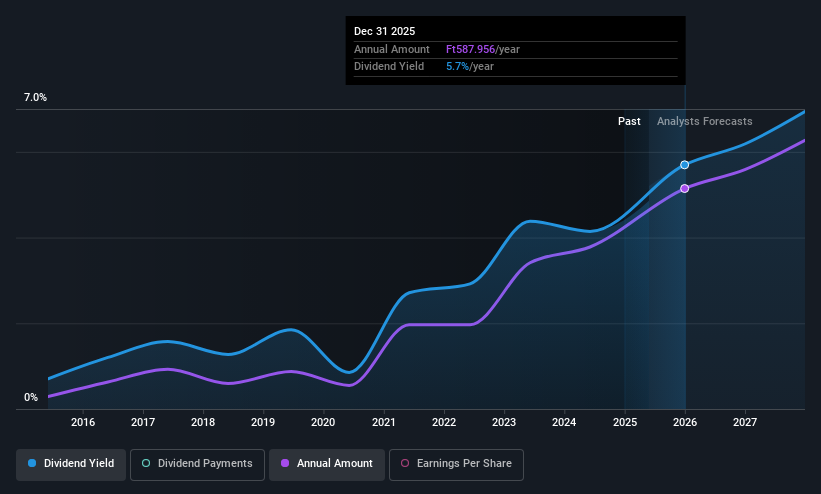The width and height of the screenshot is (821, 494).
Task: Click the blue Dividend Yield legend dot
Action: click(x=32, y=463)
